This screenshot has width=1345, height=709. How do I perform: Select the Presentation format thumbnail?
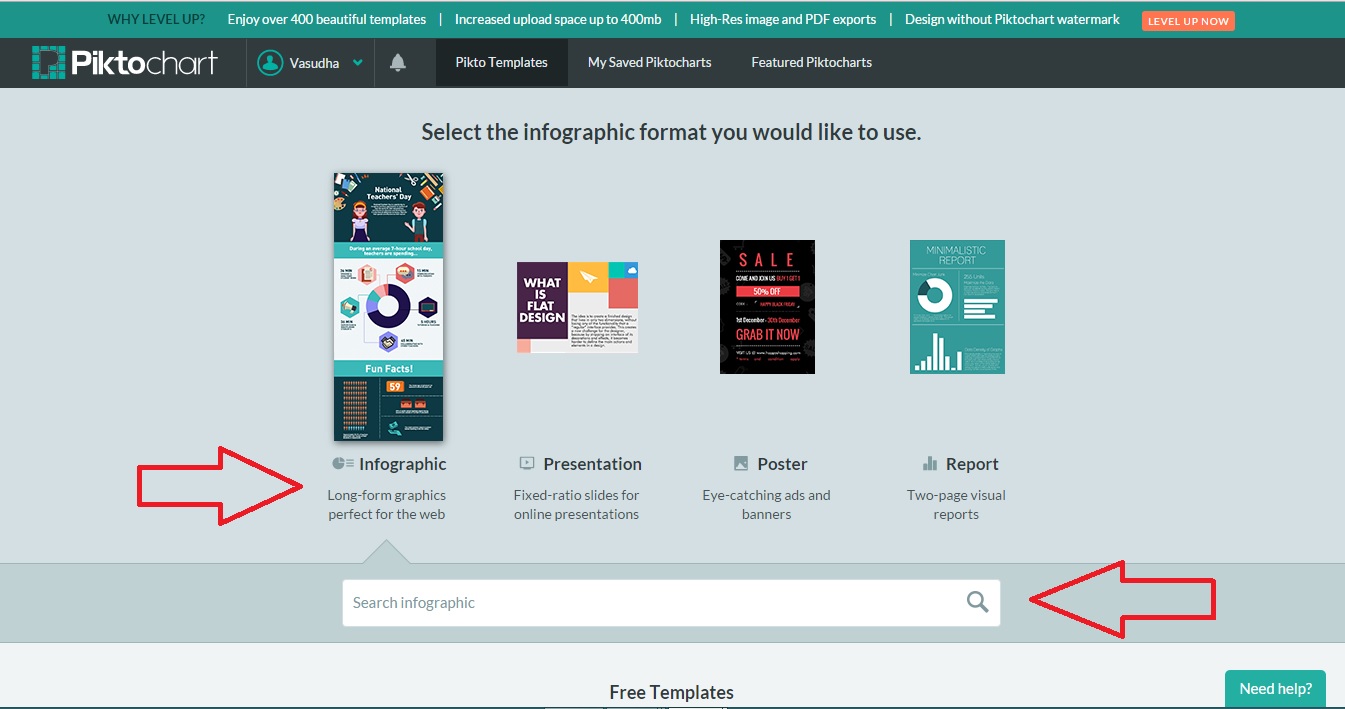[x=577, y=307]
